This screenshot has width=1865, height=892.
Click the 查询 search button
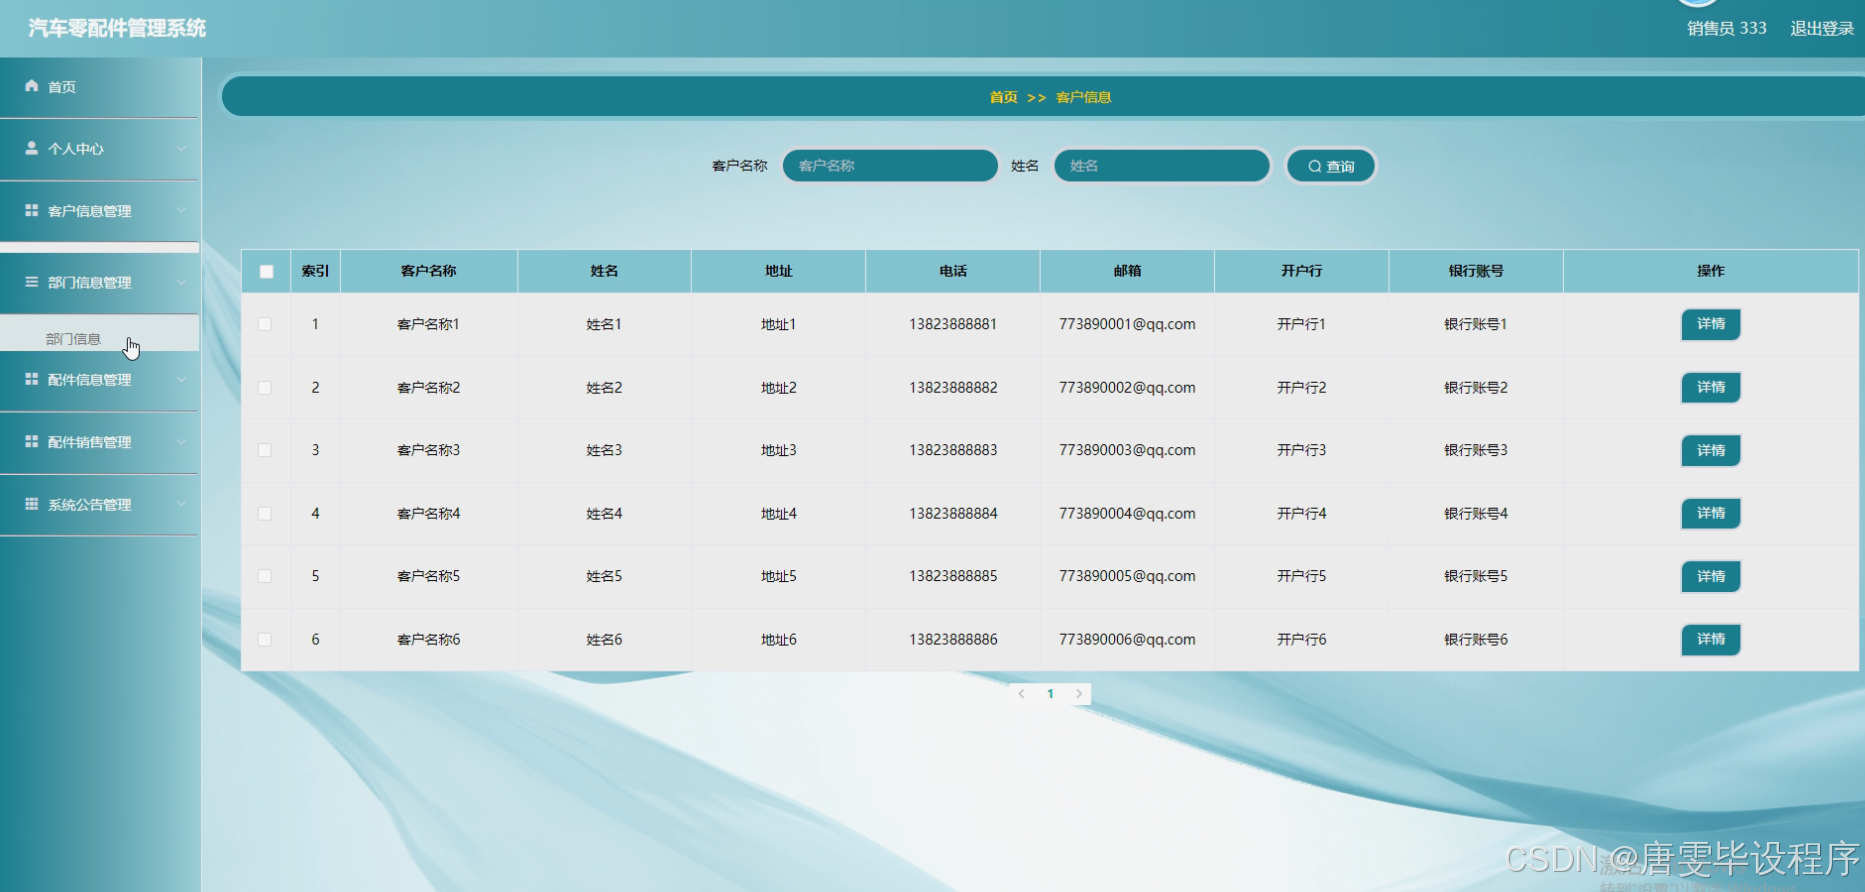click(x=1331, y=166)
